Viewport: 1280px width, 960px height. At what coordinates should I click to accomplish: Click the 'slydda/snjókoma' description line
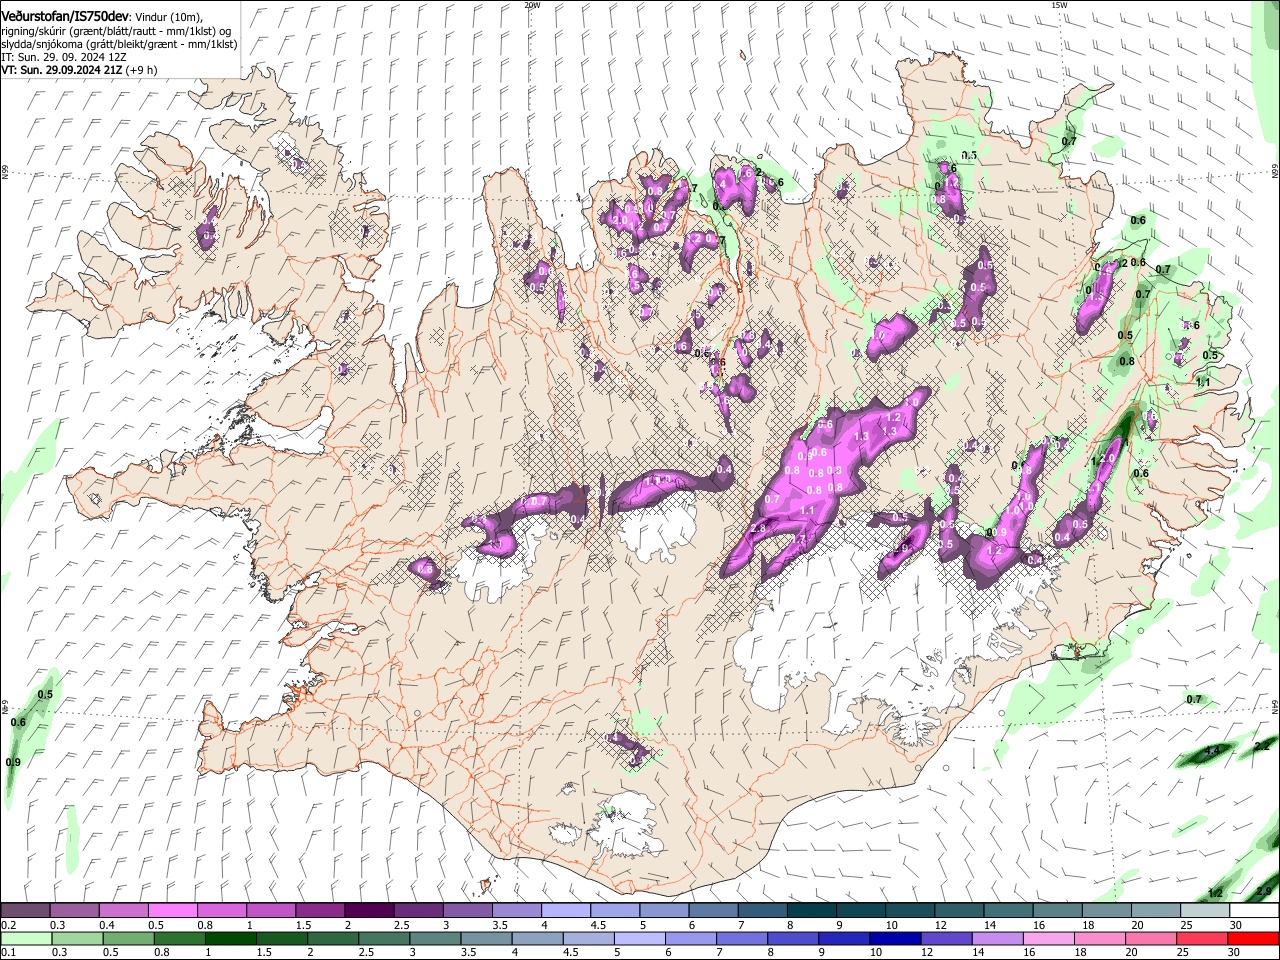coord(119,44)
